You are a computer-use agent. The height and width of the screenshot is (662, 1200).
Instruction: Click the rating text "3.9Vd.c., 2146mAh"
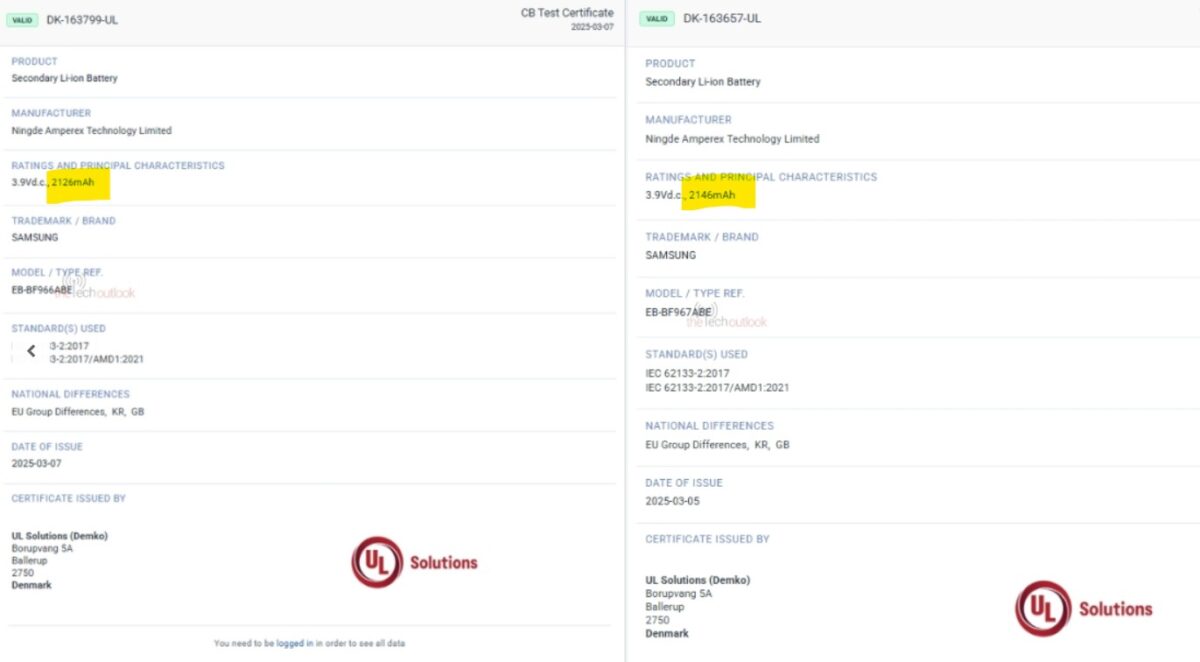pyautogui.click(x=690, y=195)
